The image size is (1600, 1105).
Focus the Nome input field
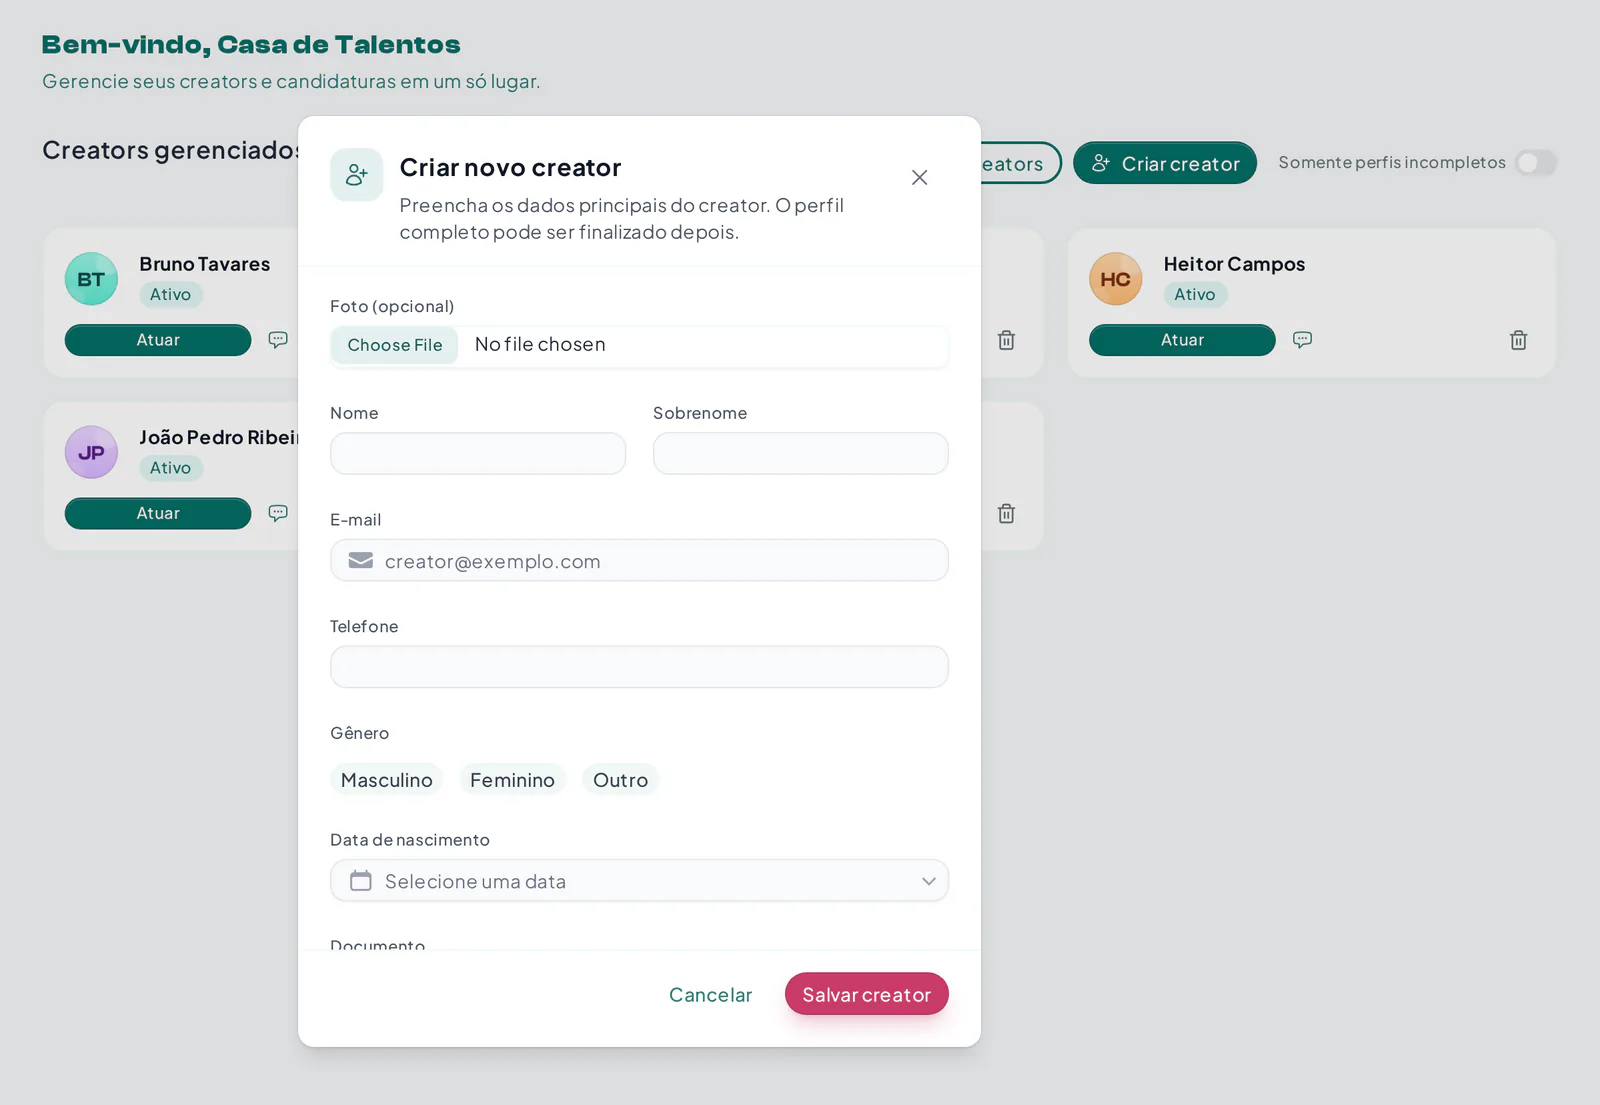coord(478,453)
